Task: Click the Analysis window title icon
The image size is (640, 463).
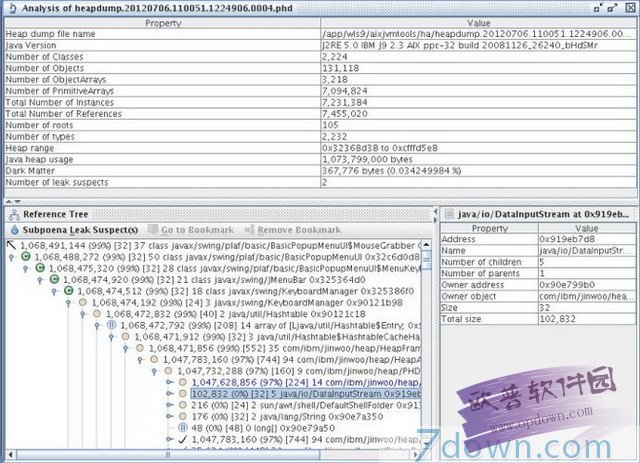Action: 13,8
